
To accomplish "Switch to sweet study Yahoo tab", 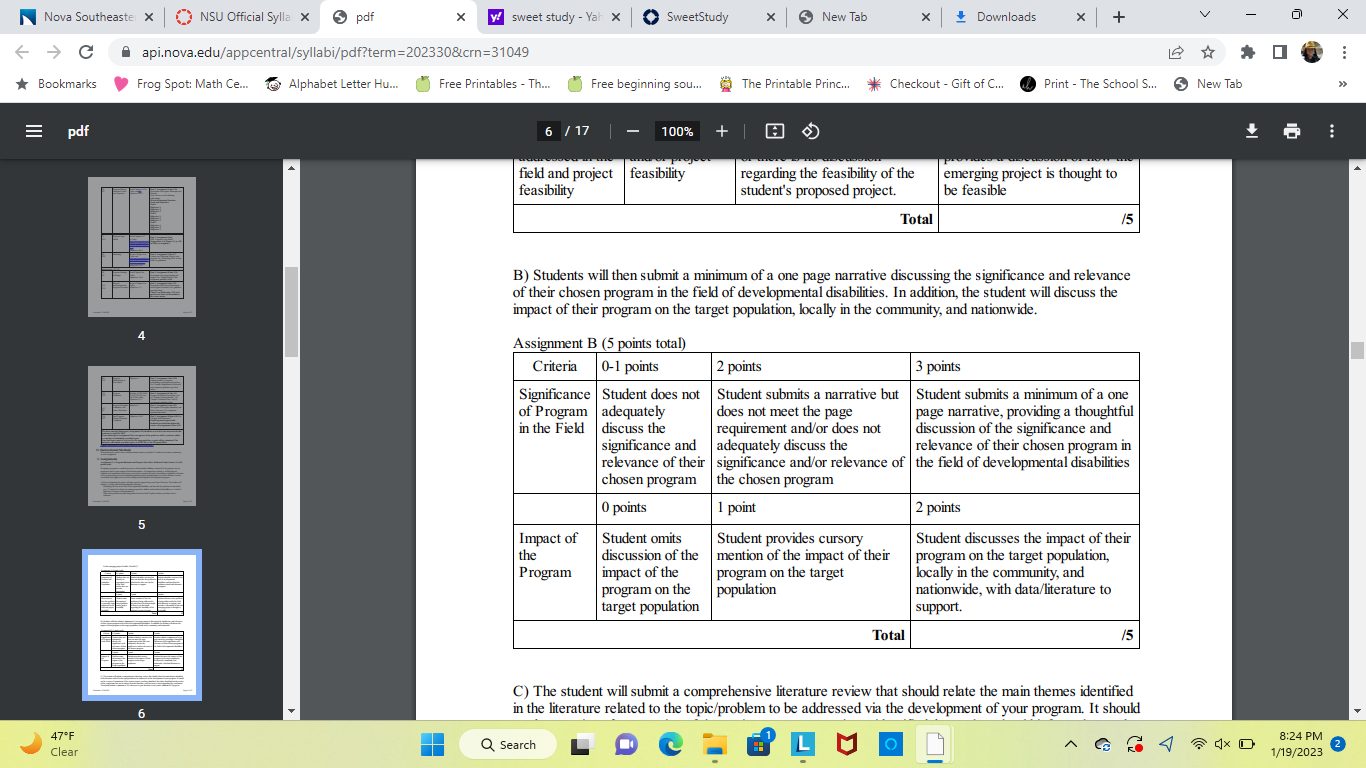I will point(555,17).
